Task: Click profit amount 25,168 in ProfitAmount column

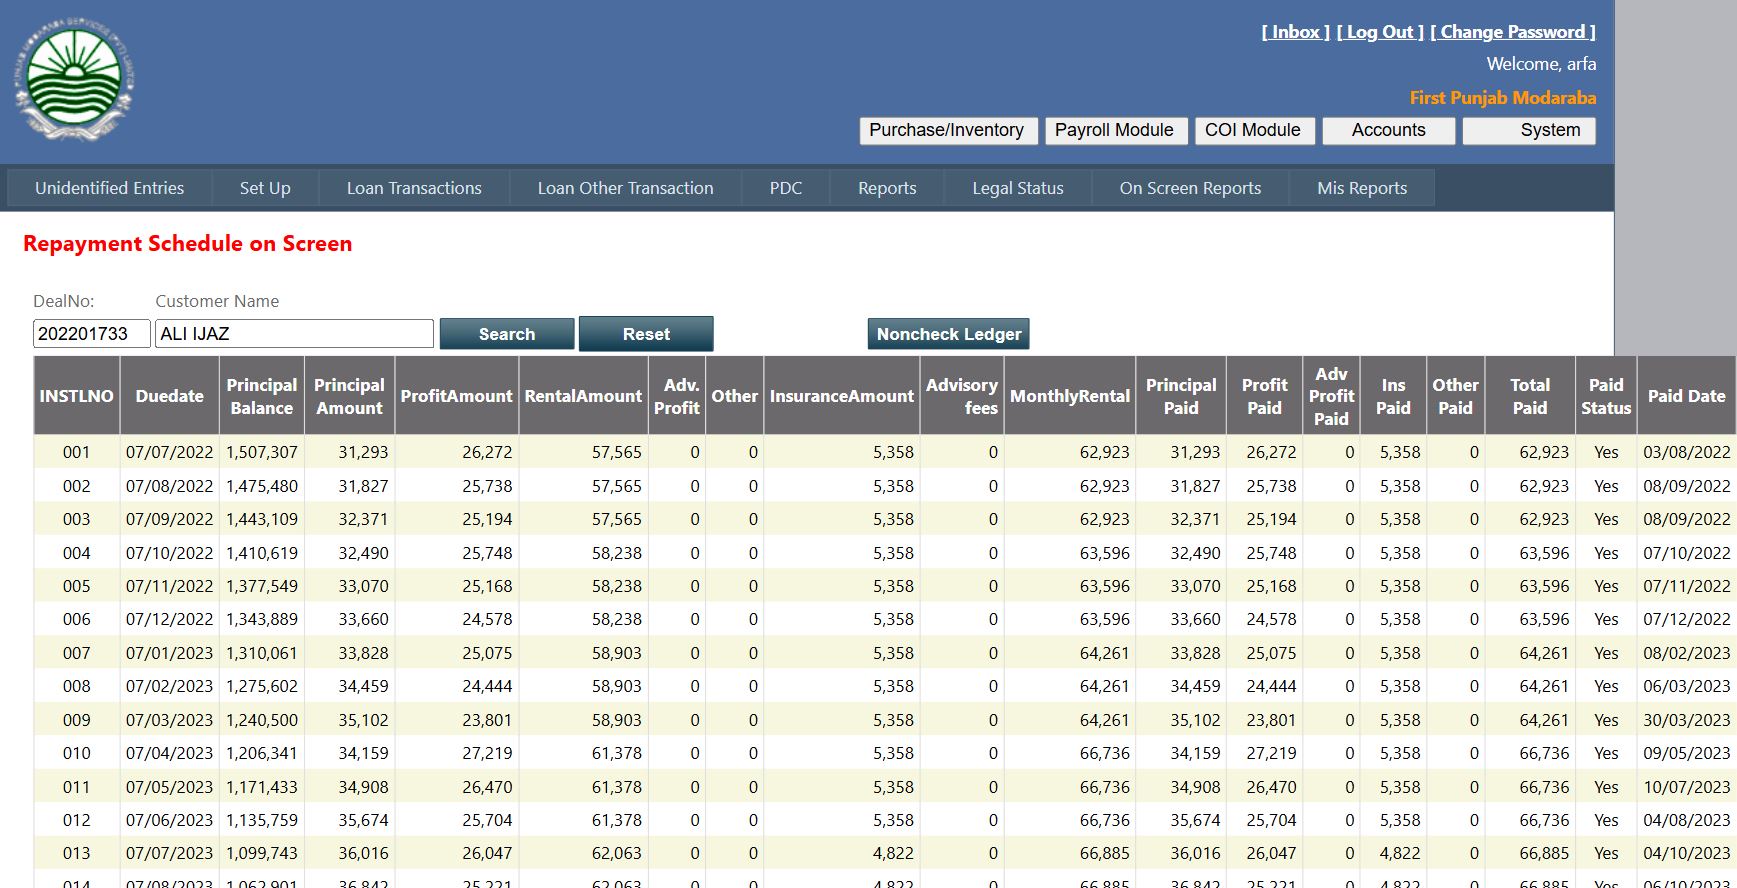Action: [x=457, y=586]
